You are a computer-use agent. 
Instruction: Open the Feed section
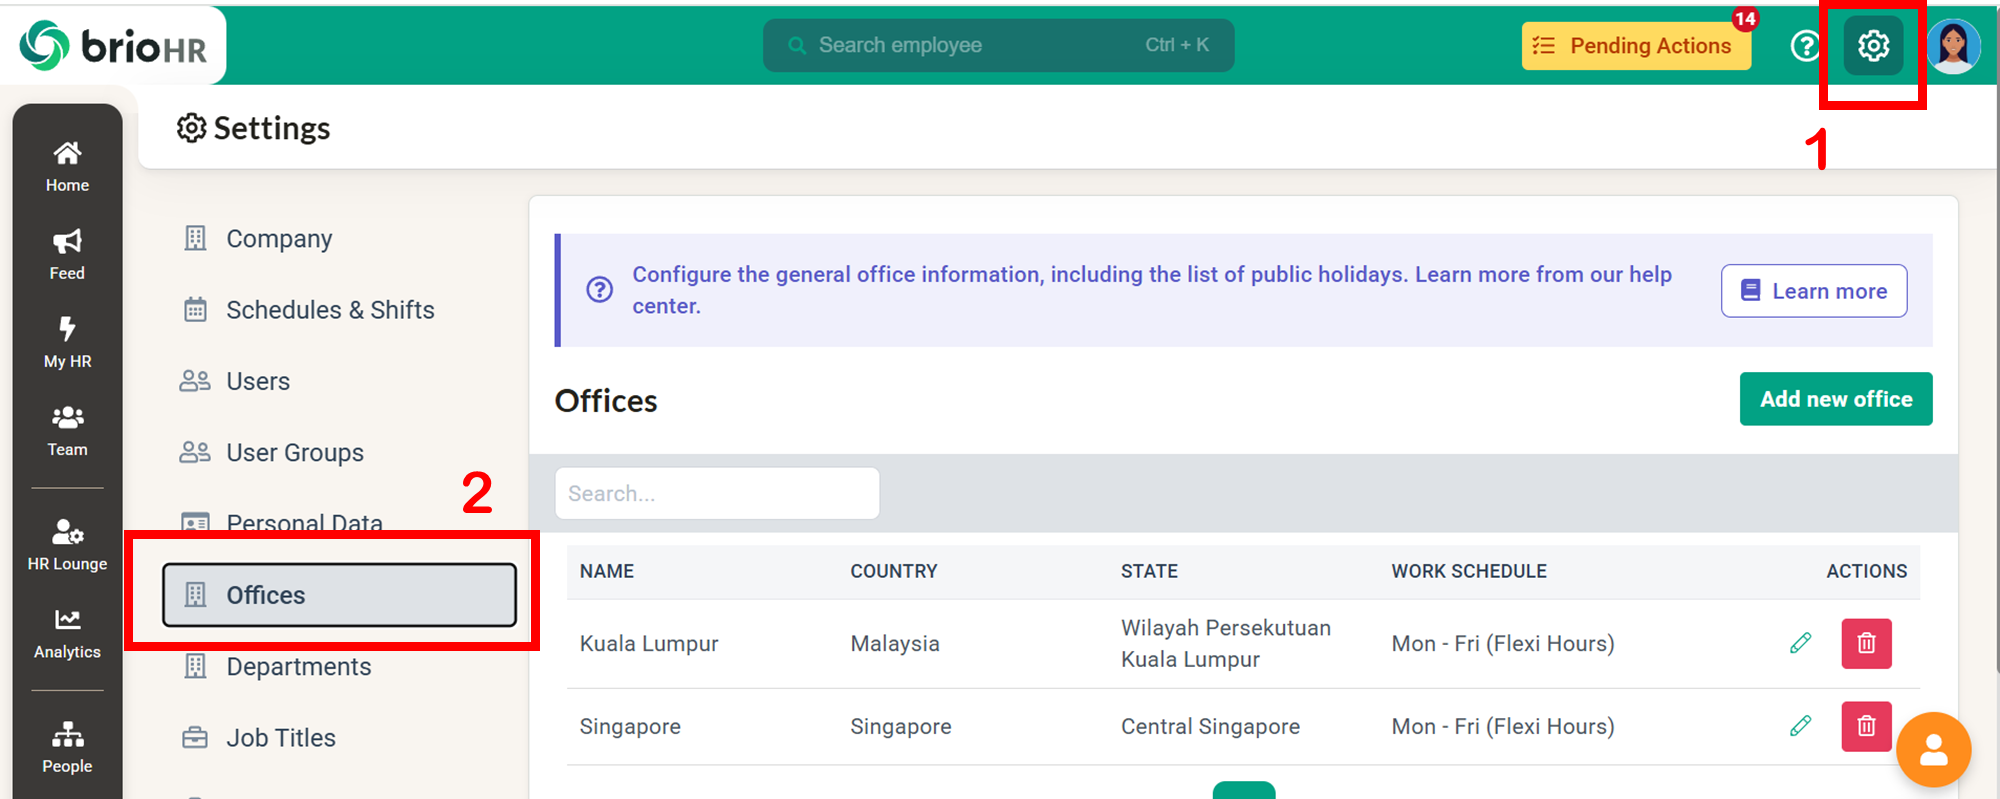click(67, 254)
